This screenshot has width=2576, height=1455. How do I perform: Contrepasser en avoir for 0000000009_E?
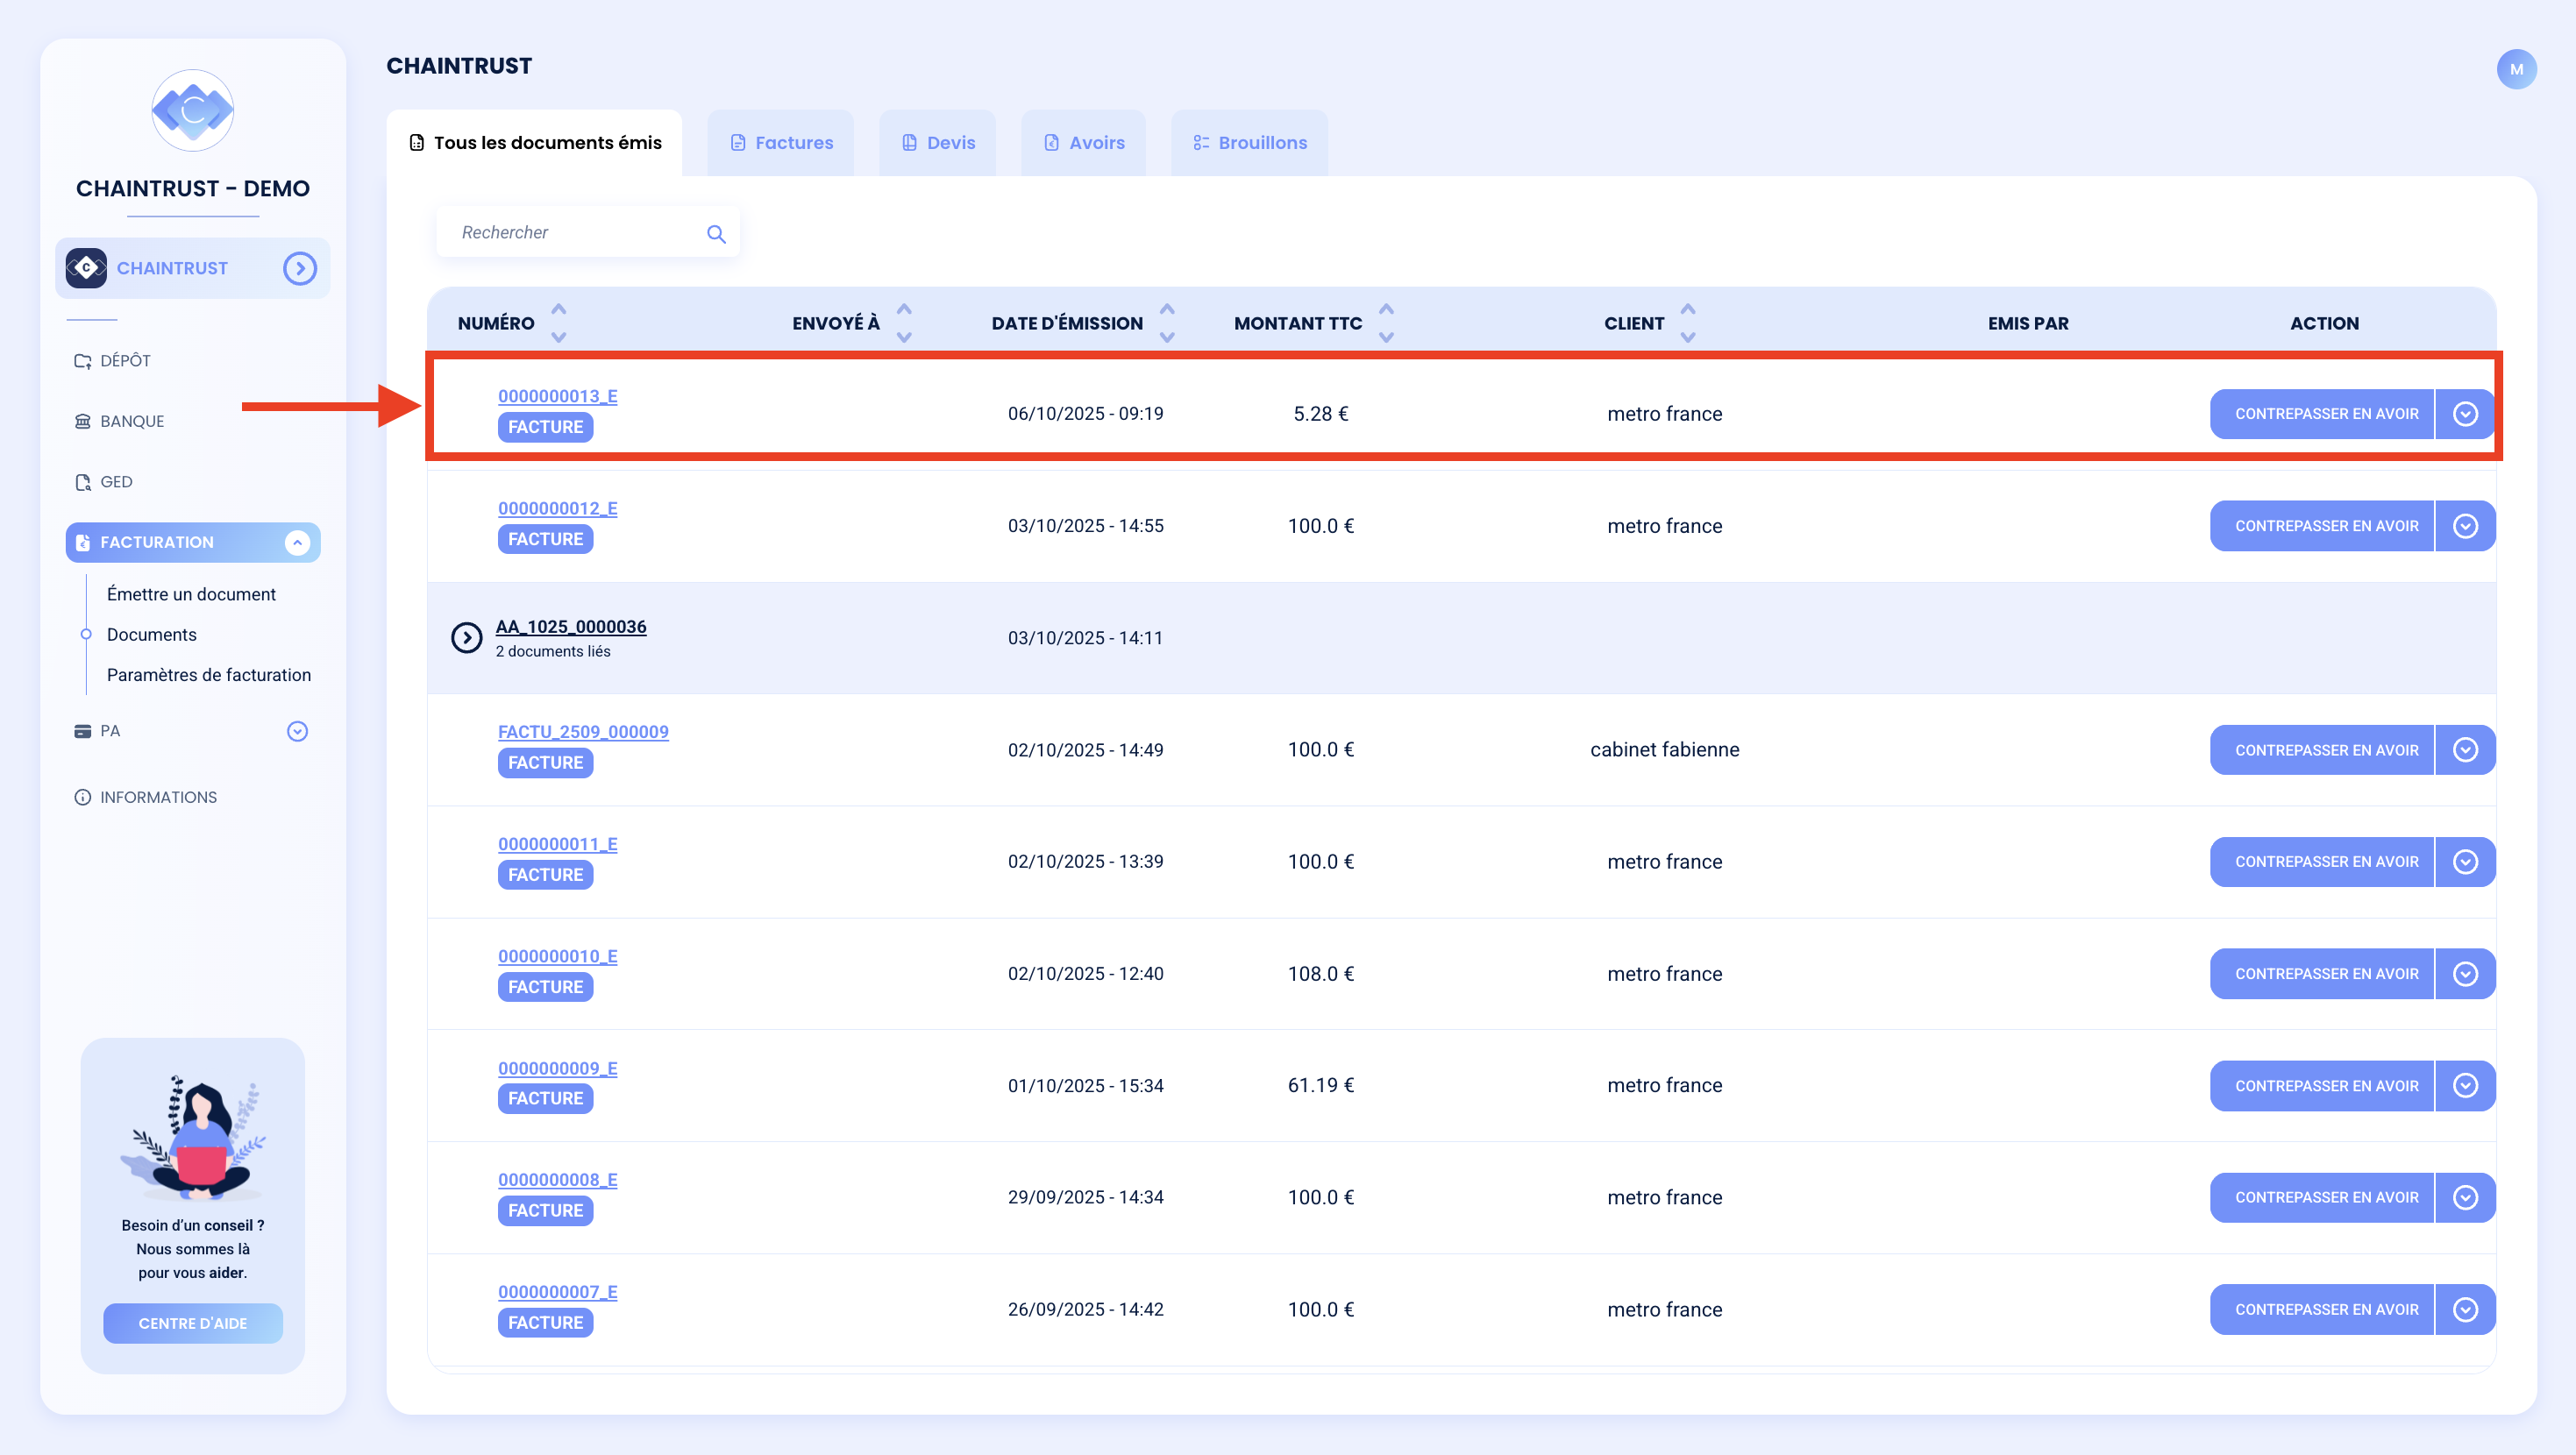click(2322, 1086)
